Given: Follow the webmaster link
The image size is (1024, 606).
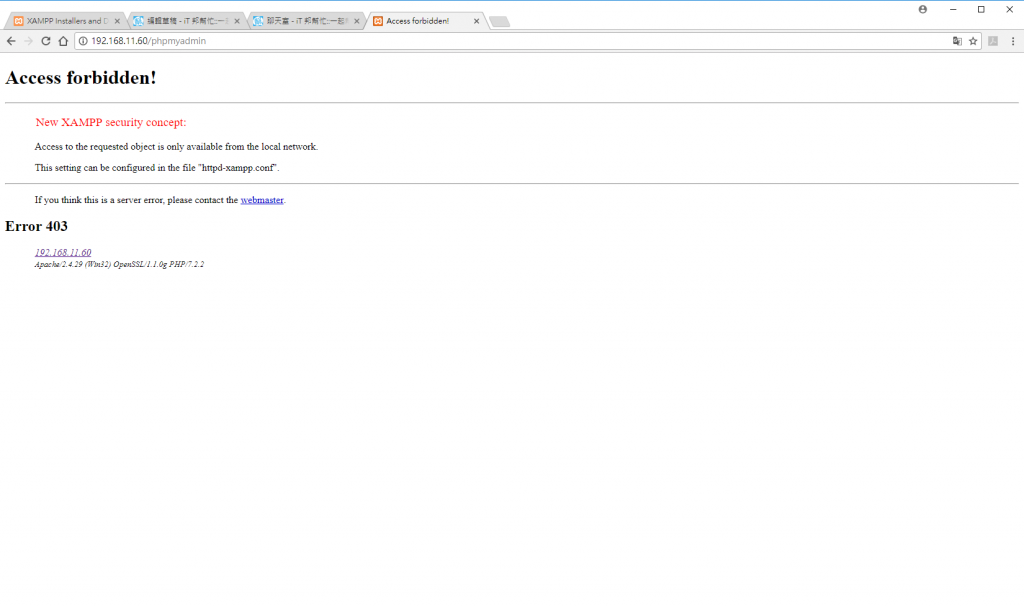Looking at the screenshot, I should point(262,200).
